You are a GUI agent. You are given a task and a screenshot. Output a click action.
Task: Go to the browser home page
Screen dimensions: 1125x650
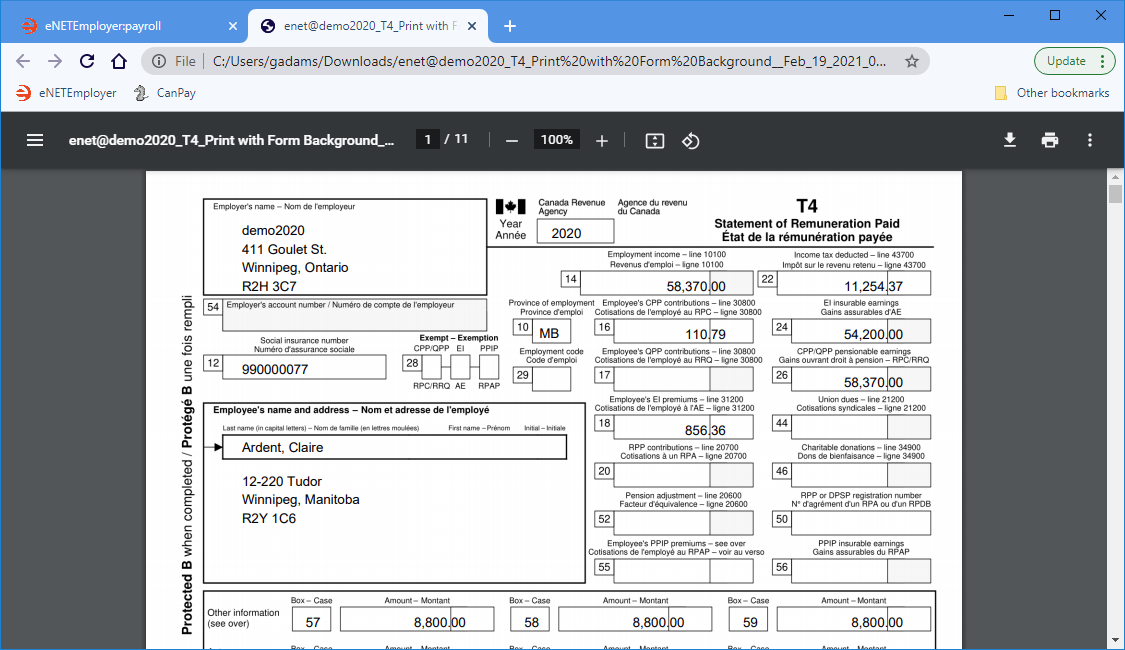click(x=119, y=61)
